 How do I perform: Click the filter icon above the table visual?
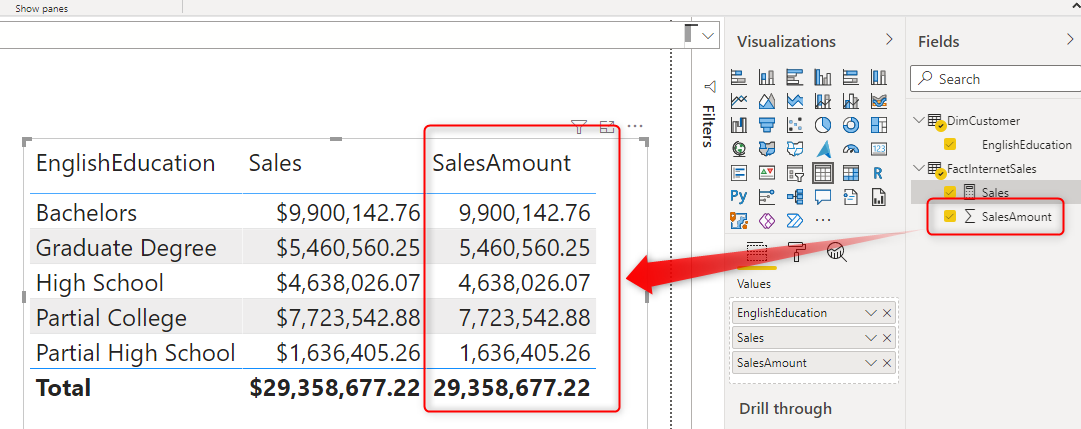pyautogui.click(x=578, y=127)
